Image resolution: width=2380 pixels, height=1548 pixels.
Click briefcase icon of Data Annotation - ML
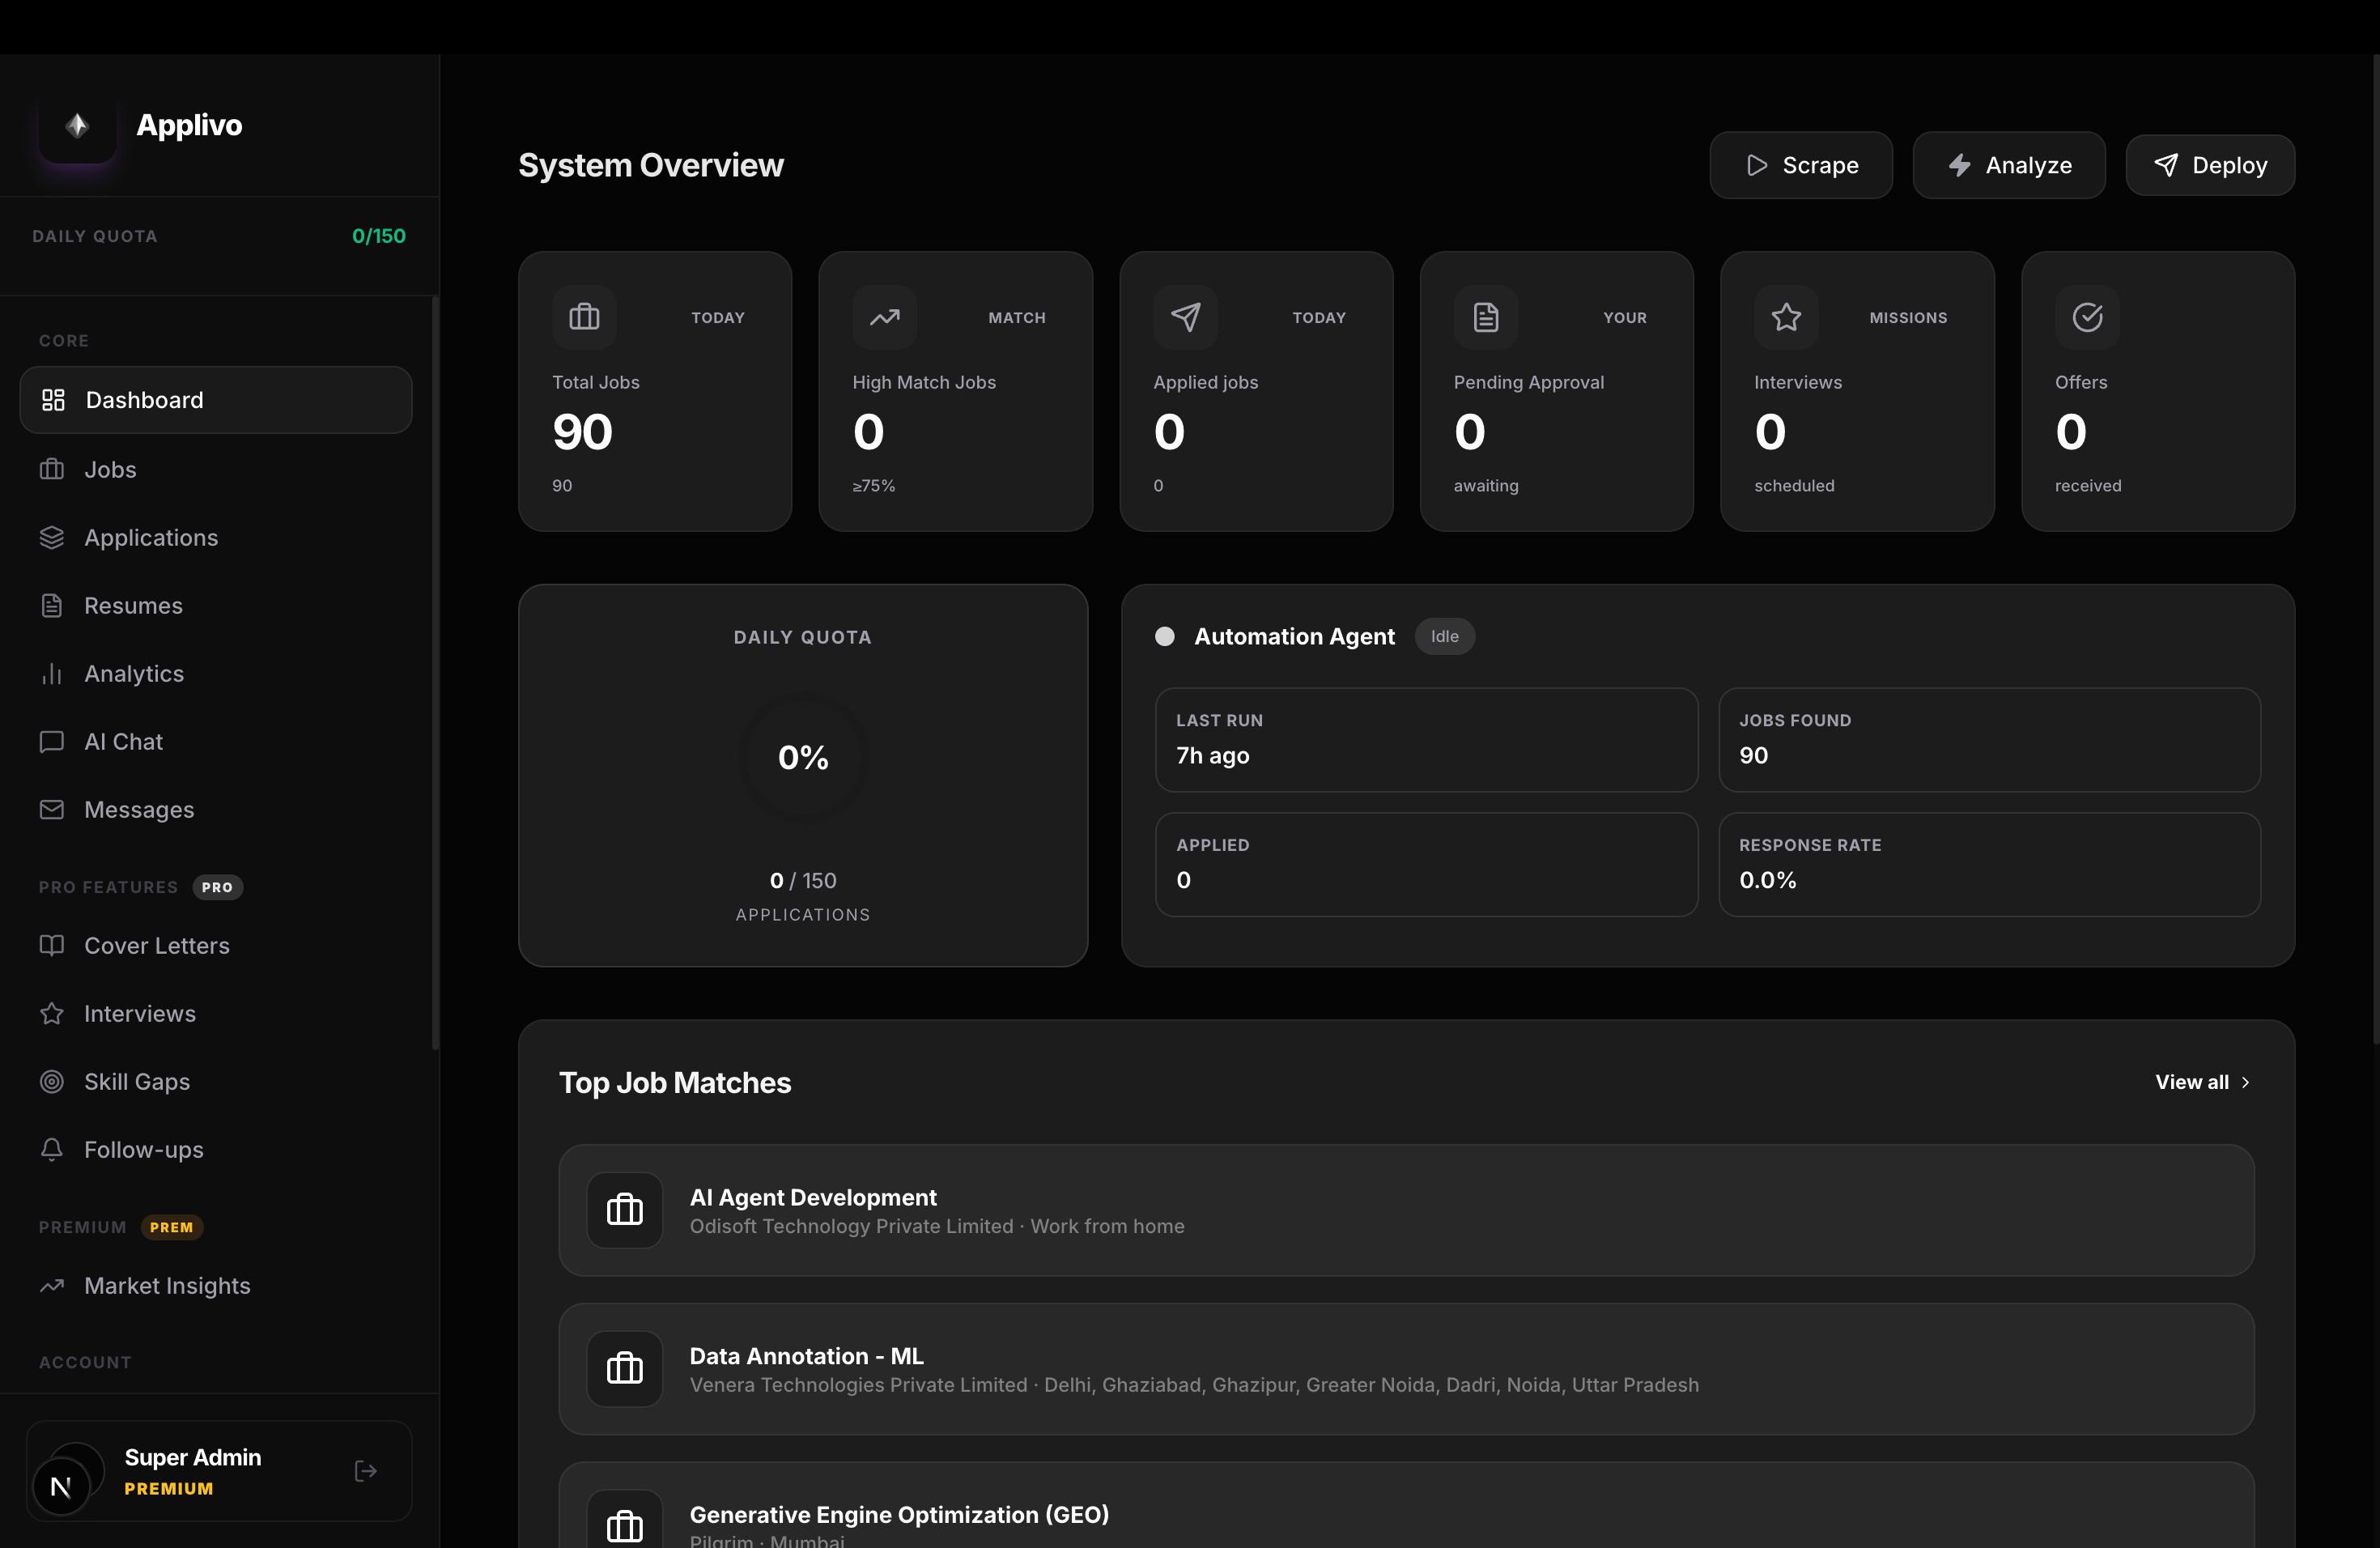625,1369
